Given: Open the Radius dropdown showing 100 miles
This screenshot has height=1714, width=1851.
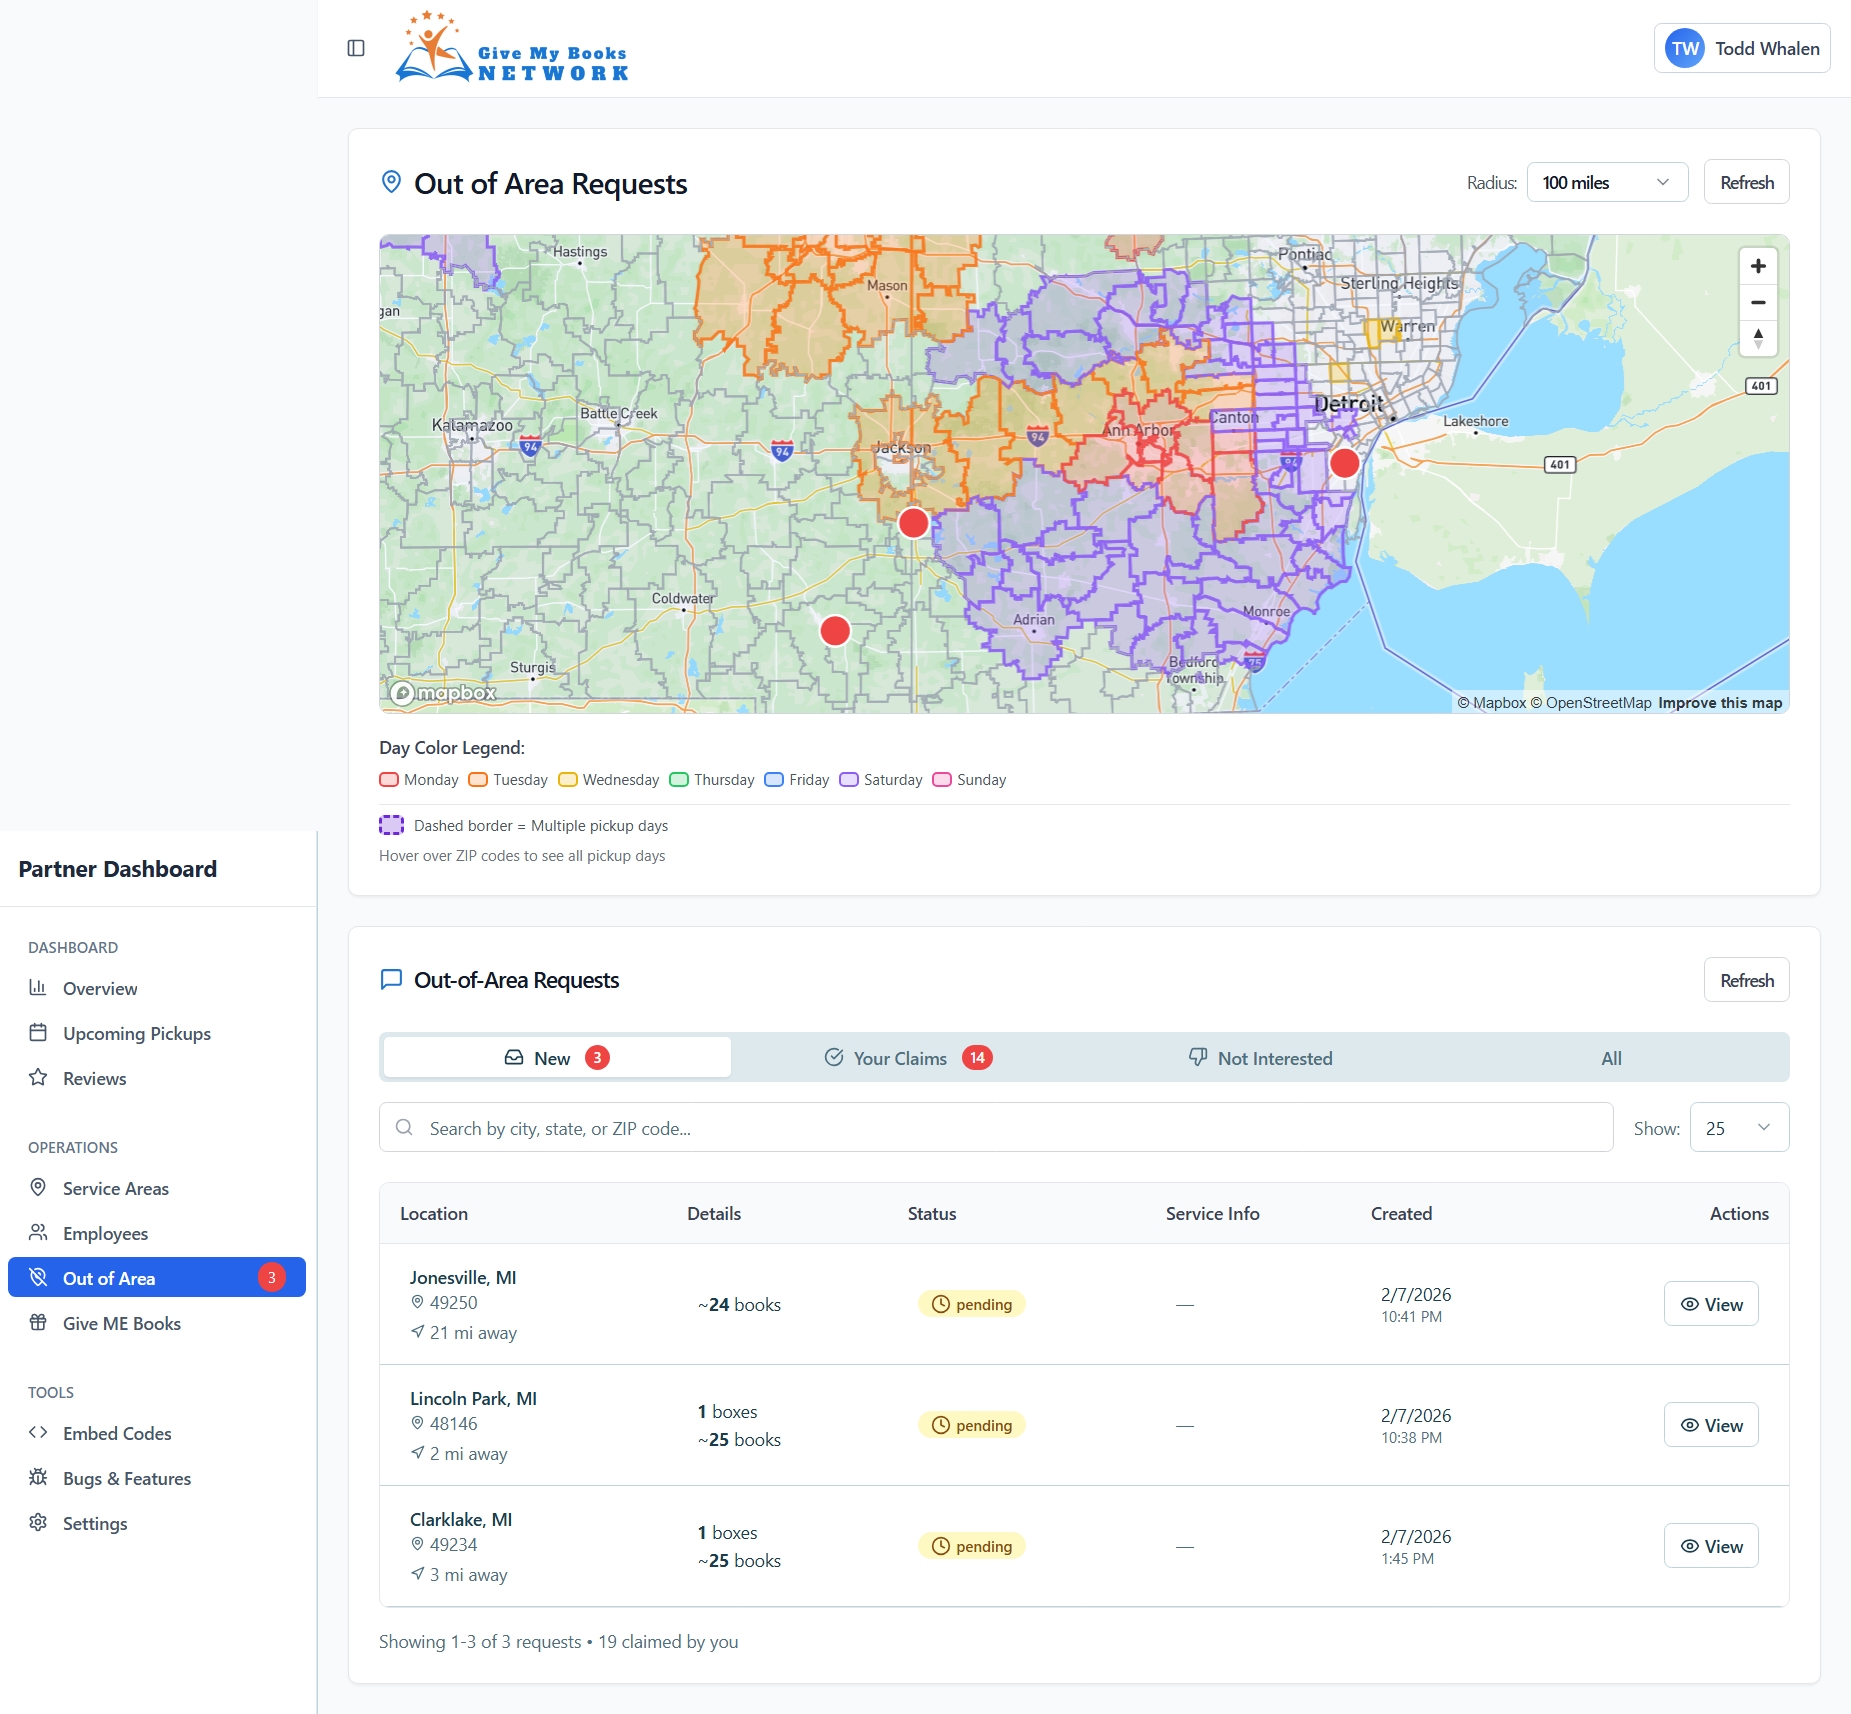Looking at the screenshot, I should 1605,182.
